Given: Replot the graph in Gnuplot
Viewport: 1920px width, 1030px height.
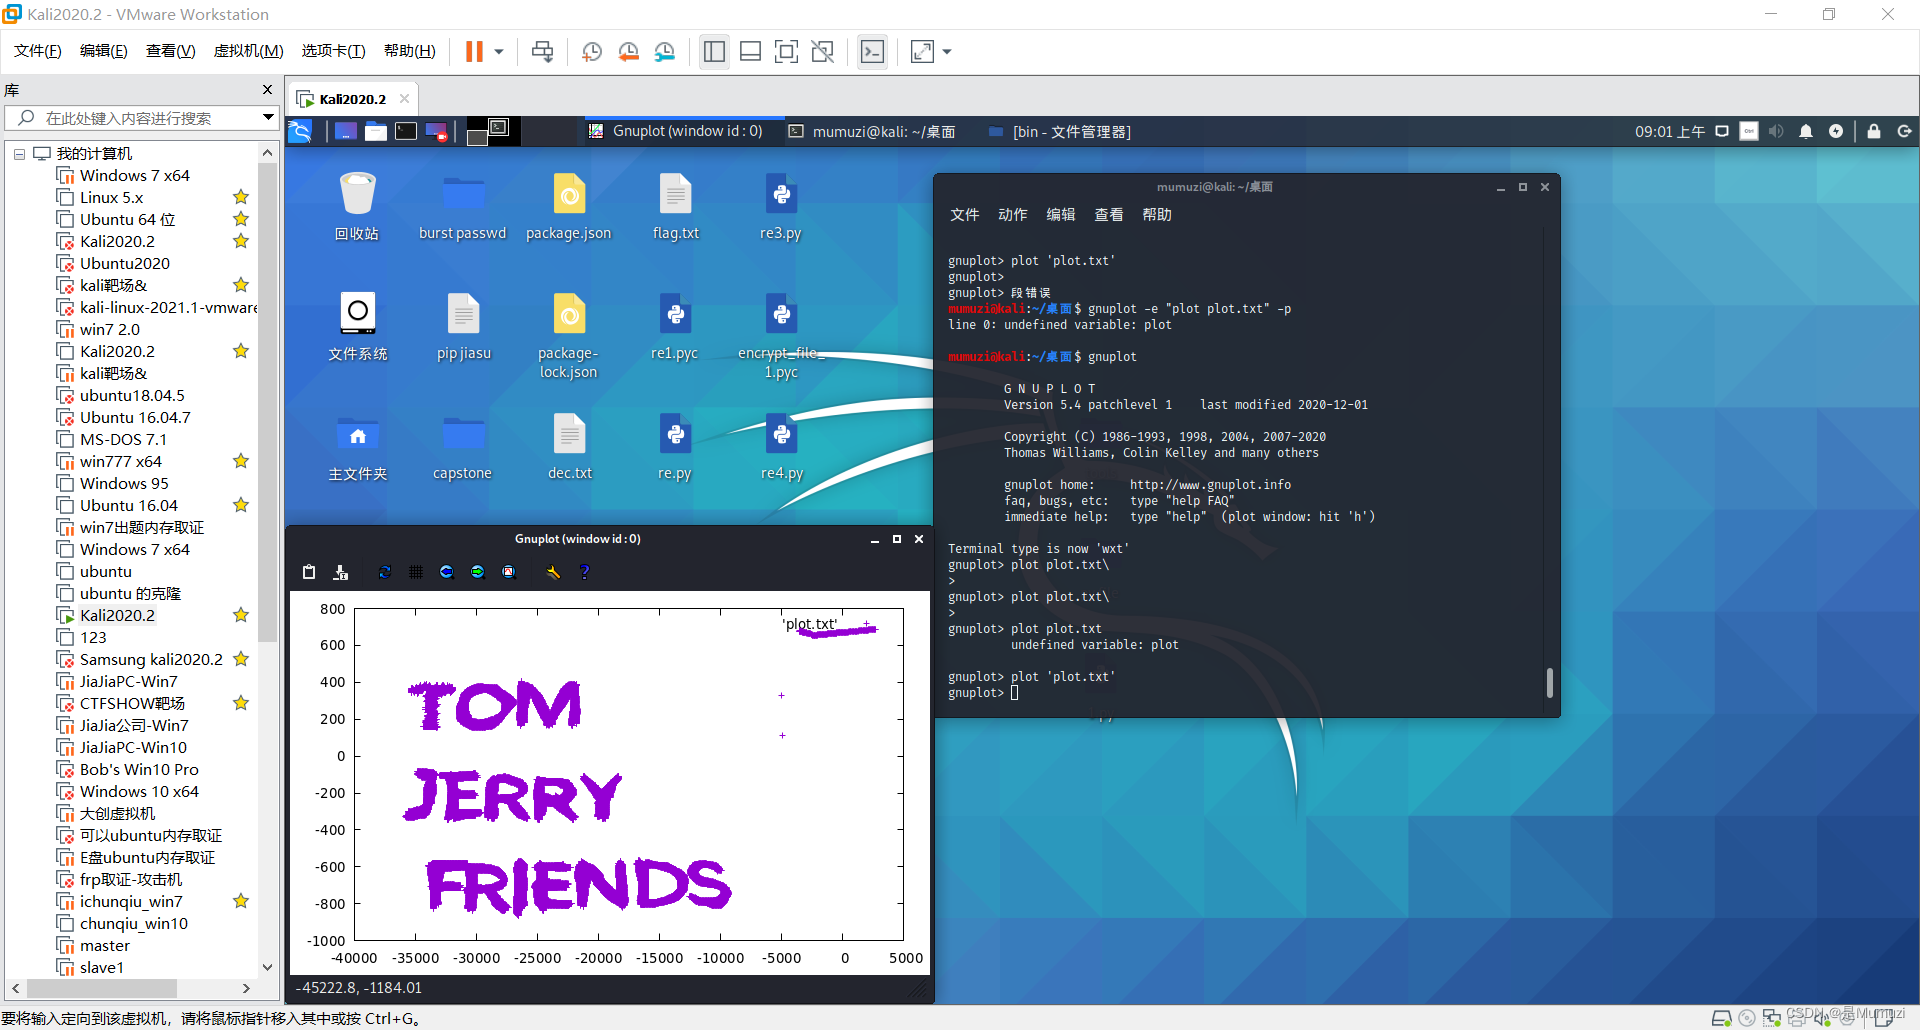Looking at the screenshot, I should coord(385,572).
